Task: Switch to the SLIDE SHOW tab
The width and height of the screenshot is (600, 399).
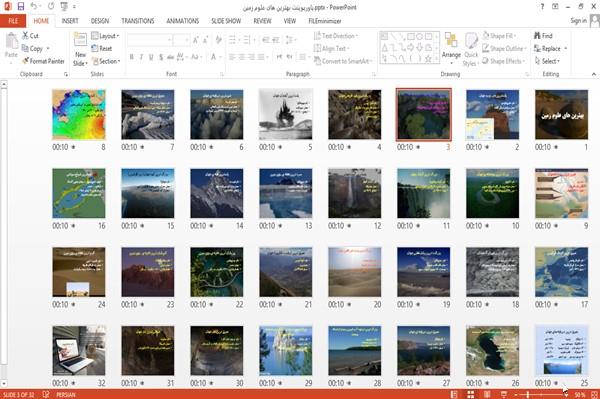Action: click(226, 21)
